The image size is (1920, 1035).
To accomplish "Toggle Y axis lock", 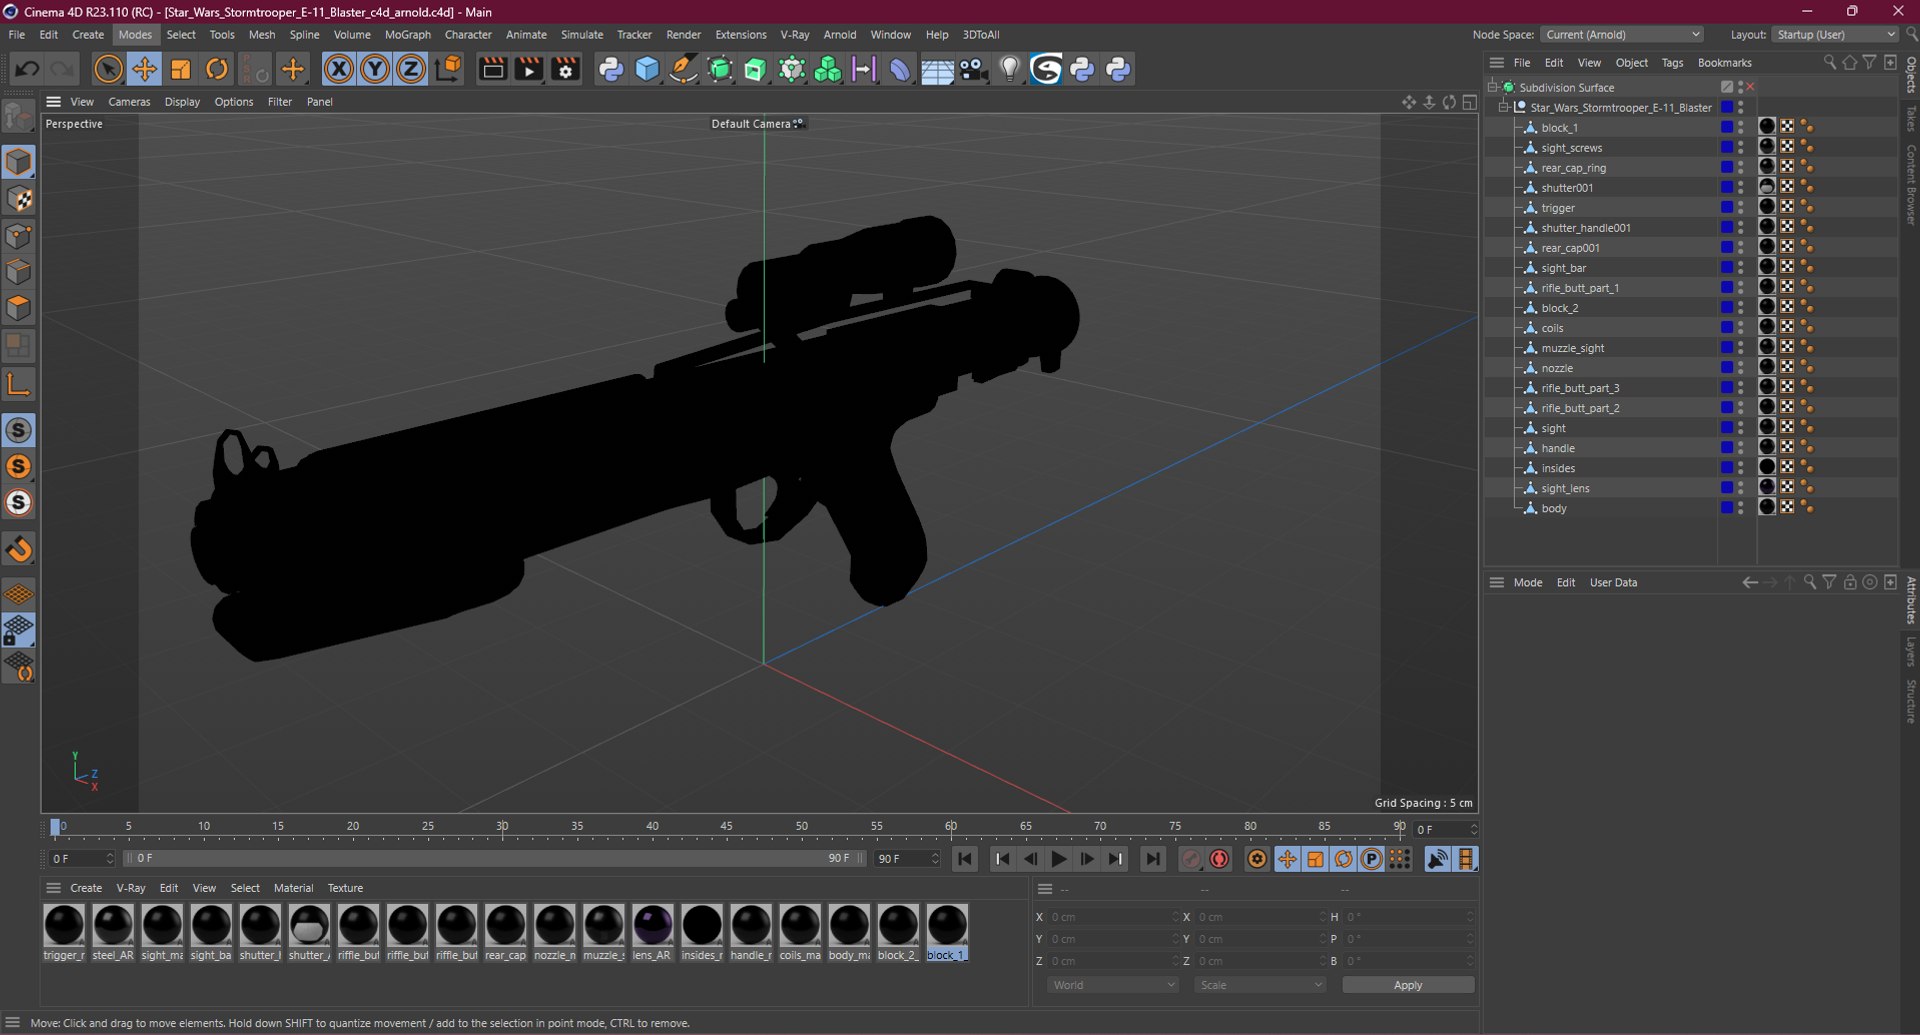I will 375,69.
